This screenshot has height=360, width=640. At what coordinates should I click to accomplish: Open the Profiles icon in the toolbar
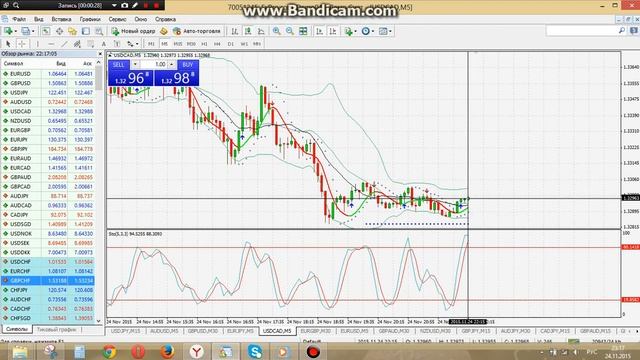25,31
